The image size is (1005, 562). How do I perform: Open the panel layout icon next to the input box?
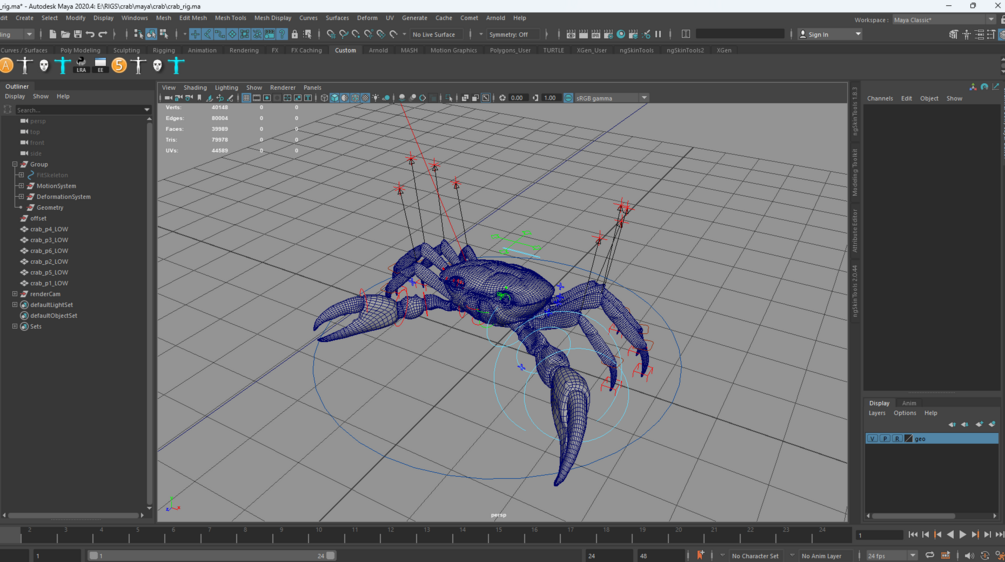click(x=686, y=34)
